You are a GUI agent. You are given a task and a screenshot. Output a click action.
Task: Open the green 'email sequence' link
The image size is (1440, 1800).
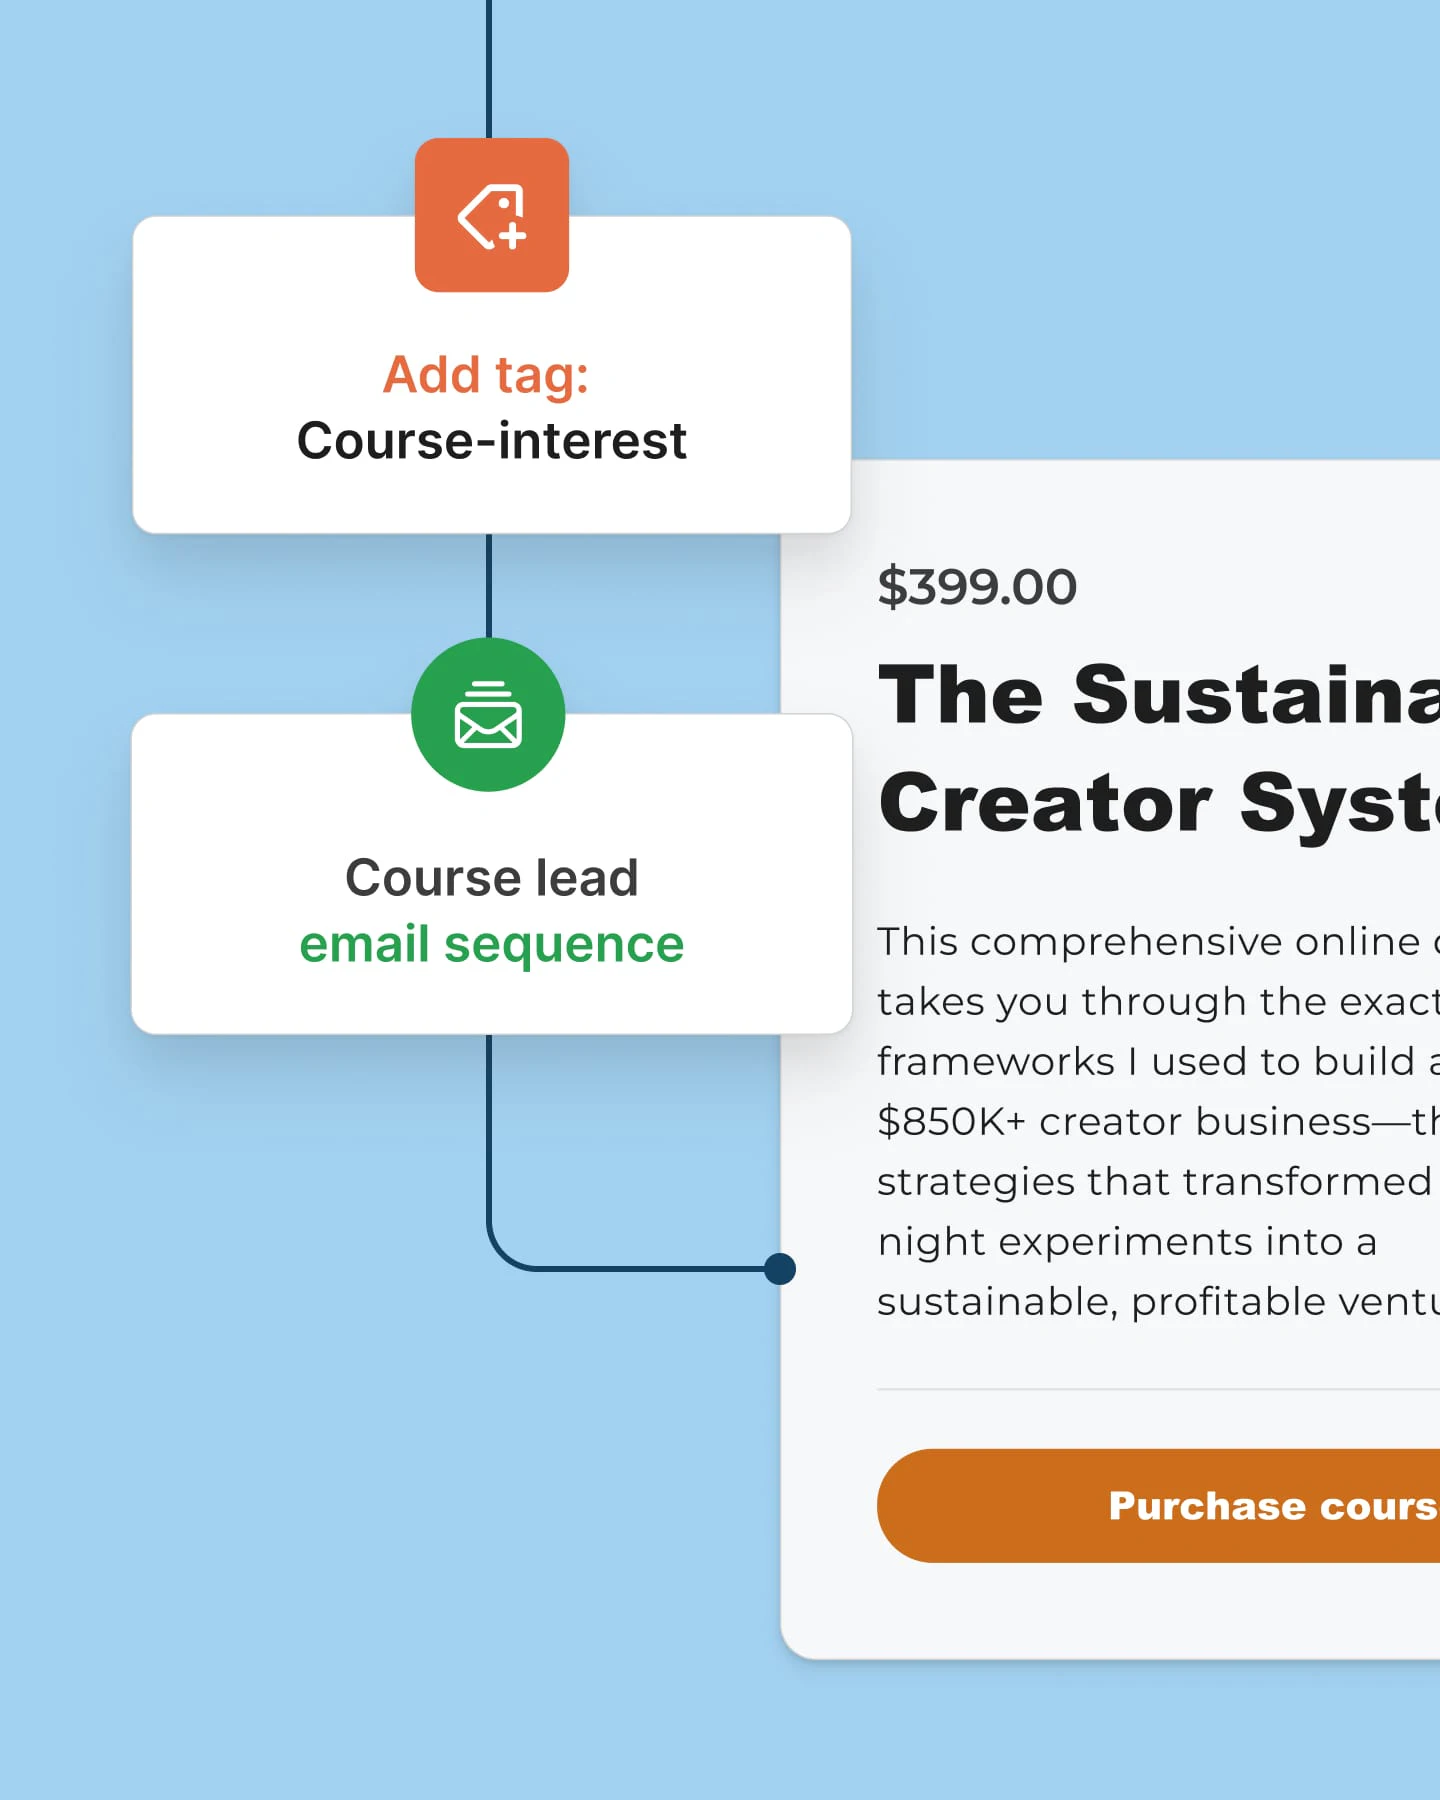[x=491, y=944]
